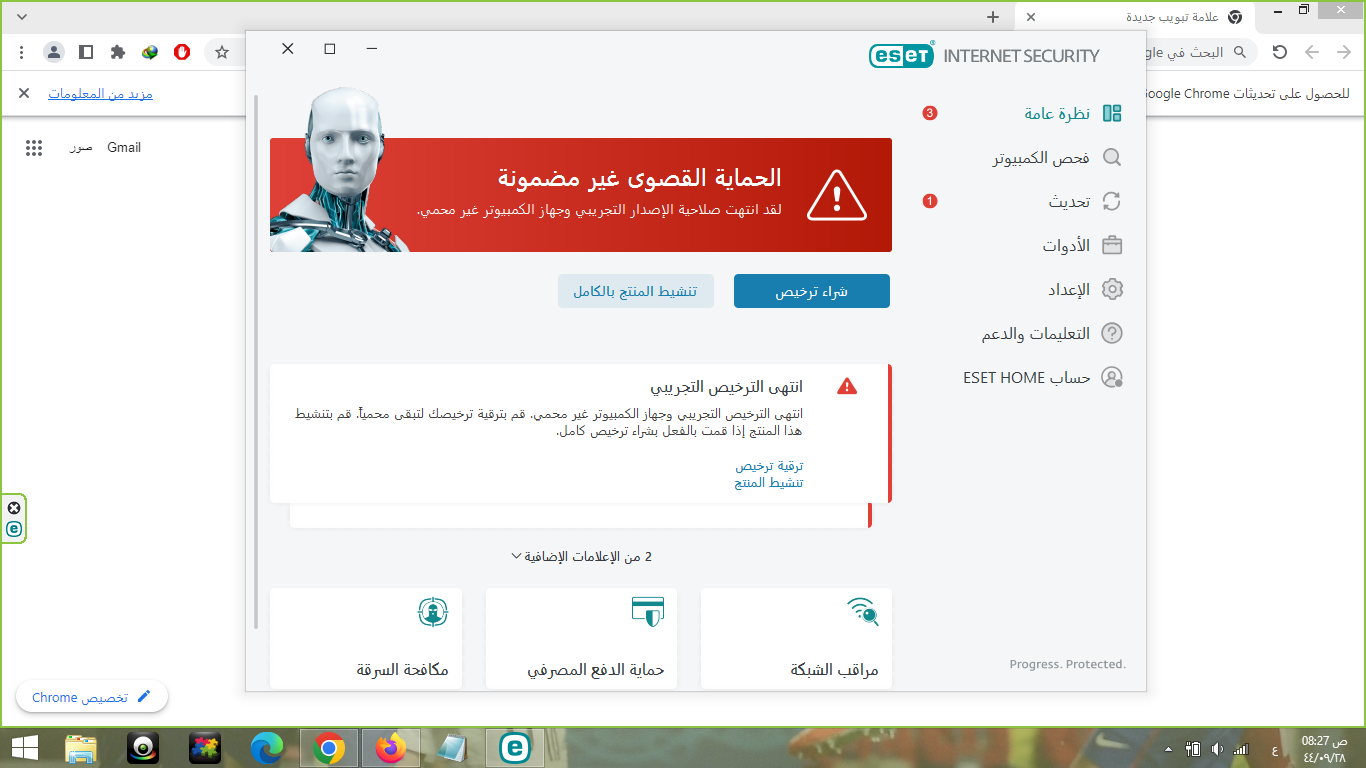Screen dimensions: 1366x768
Task: Click the ESET HOME account user icon
Action: point(1111,377)
